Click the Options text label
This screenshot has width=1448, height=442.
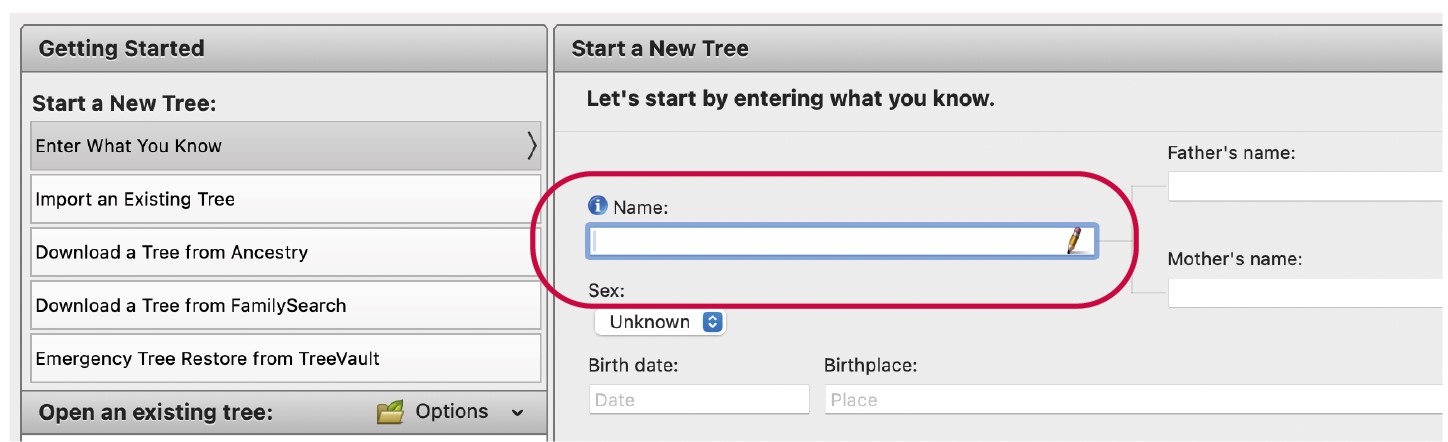pyautogui.click(x=452, y=412)
